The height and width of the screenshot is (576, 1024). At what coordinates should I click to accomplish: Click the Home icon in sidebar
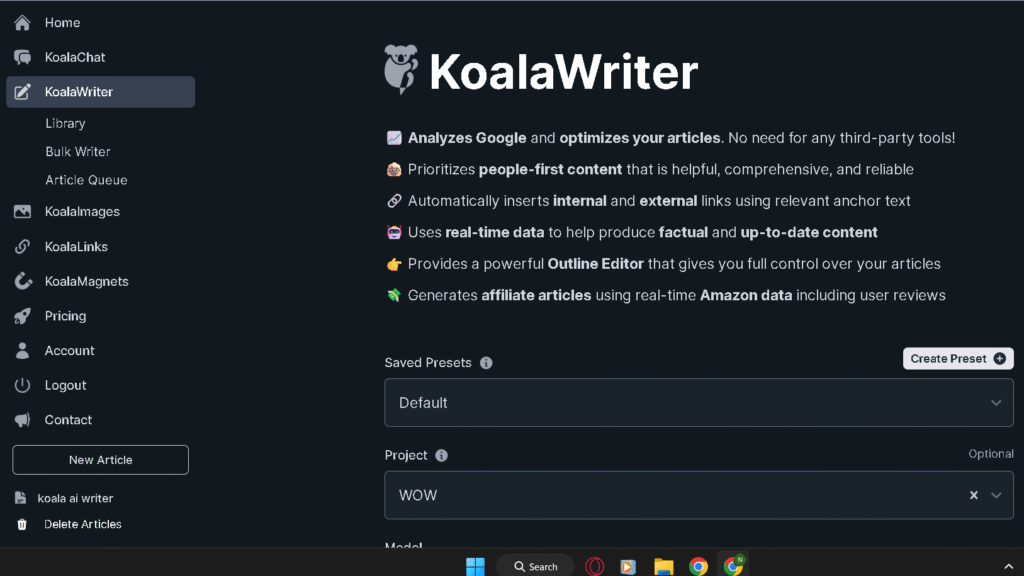click(22, 22)
